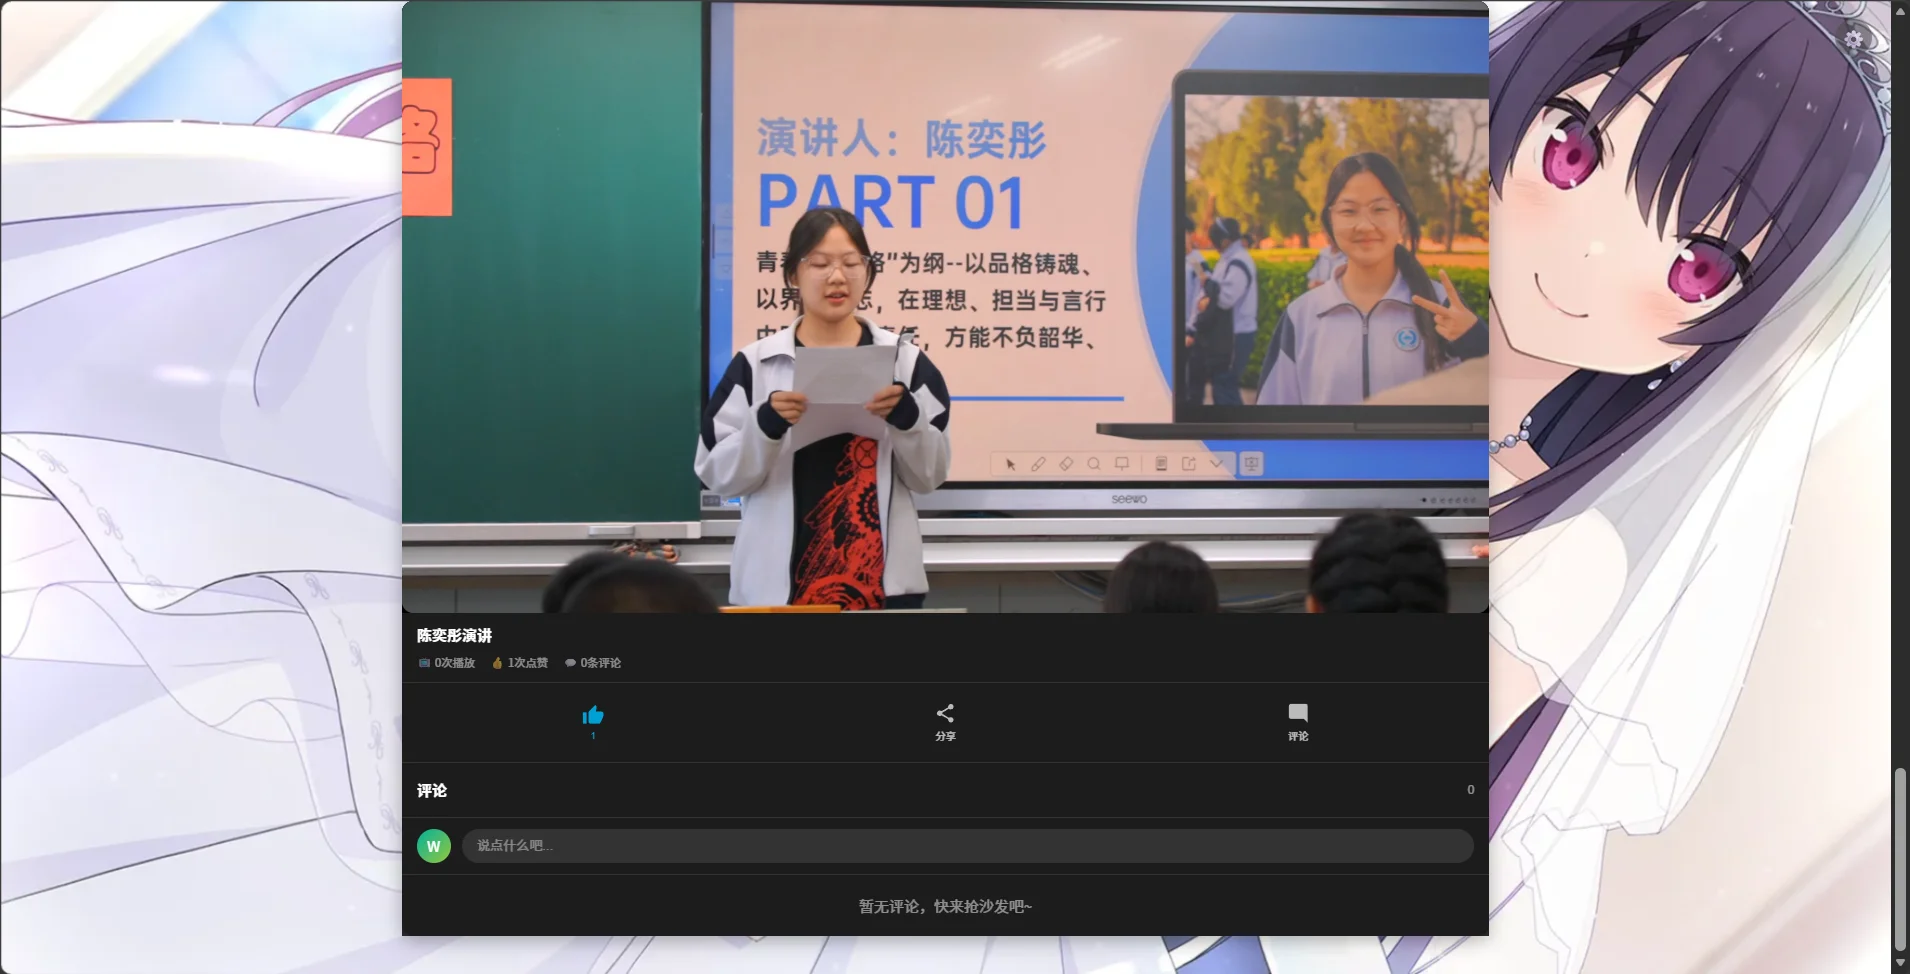Click the 0次播放 play count text
The image size is (1910, 974).
click(455, 663)
